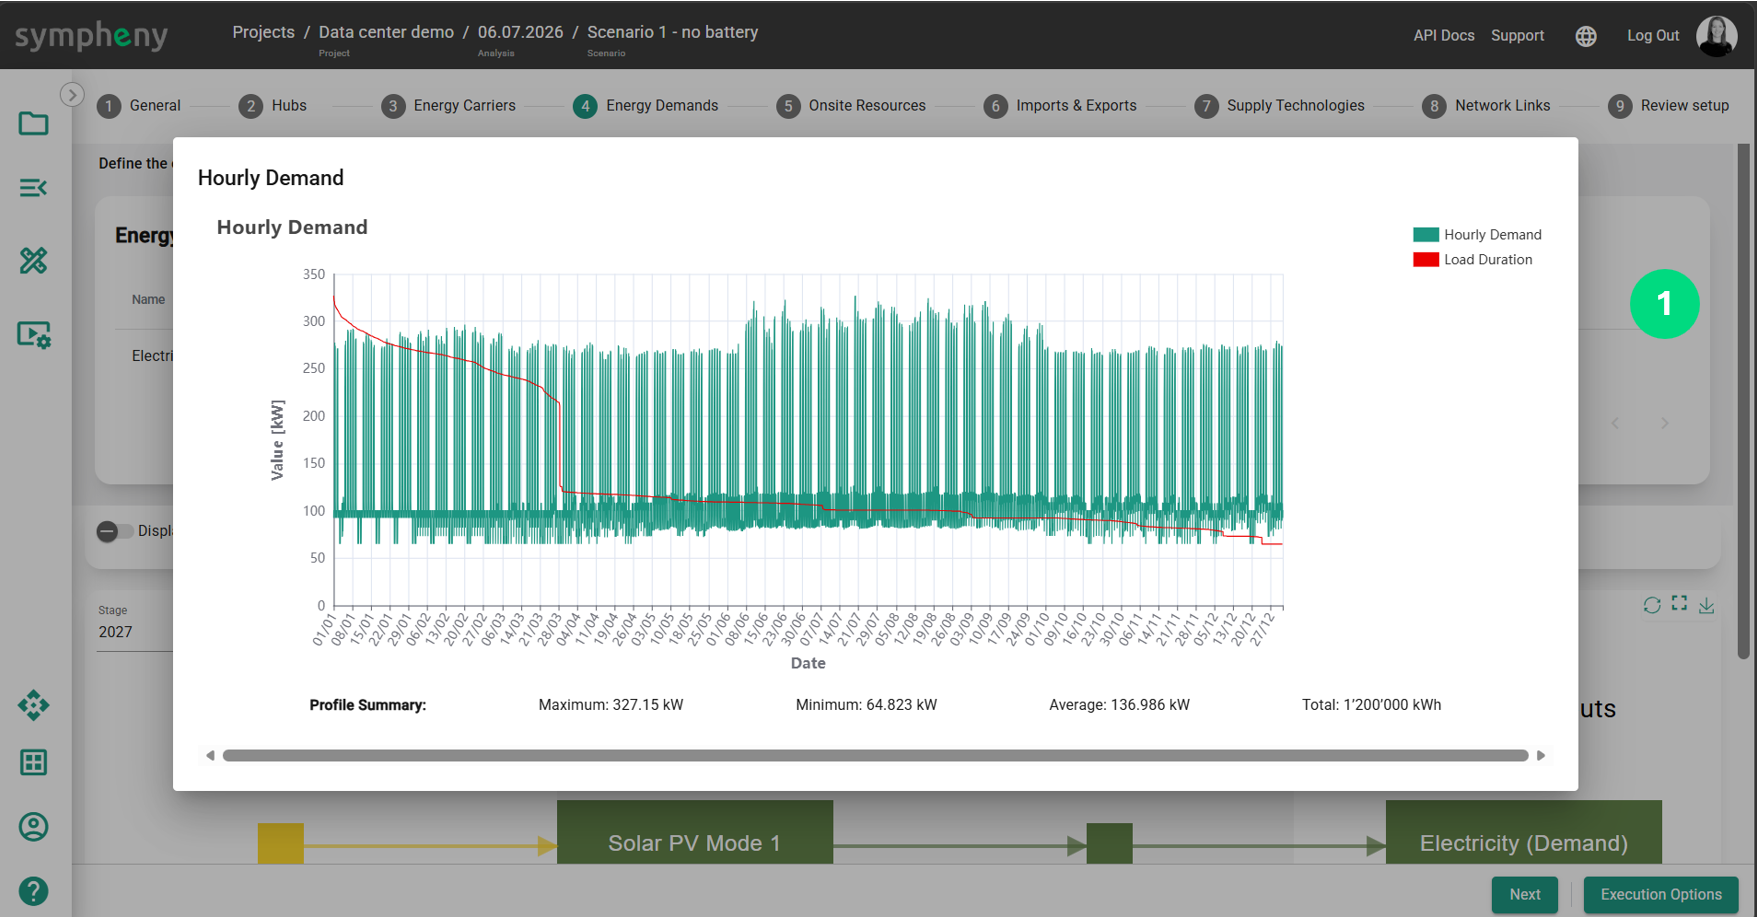Open Data center demo breadcrumb

click(x=386, y=32)
